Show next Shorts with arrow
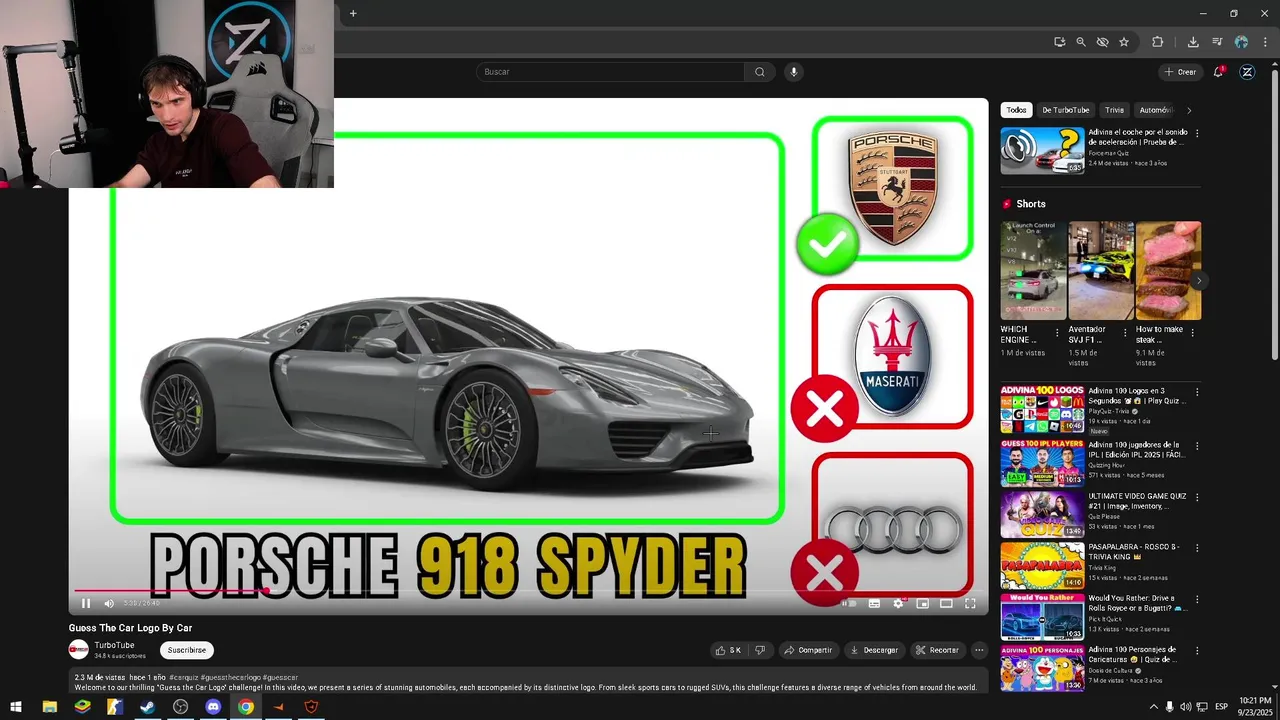This screenshot has height=720, width=1280. coord(1198,281)
